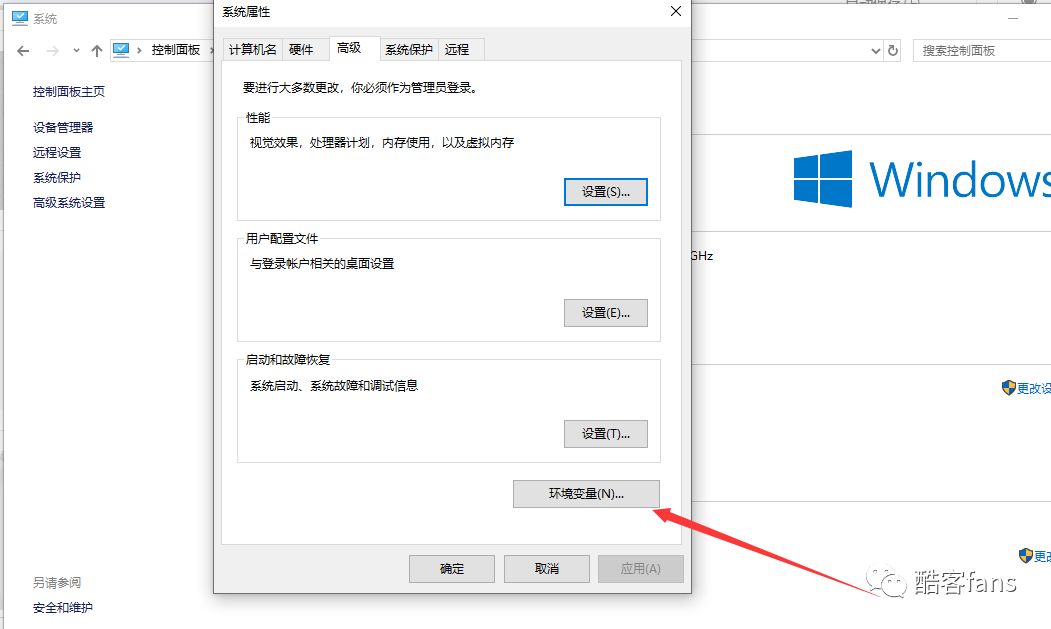Open recent locations dropdown arrow

pos(76,50)
